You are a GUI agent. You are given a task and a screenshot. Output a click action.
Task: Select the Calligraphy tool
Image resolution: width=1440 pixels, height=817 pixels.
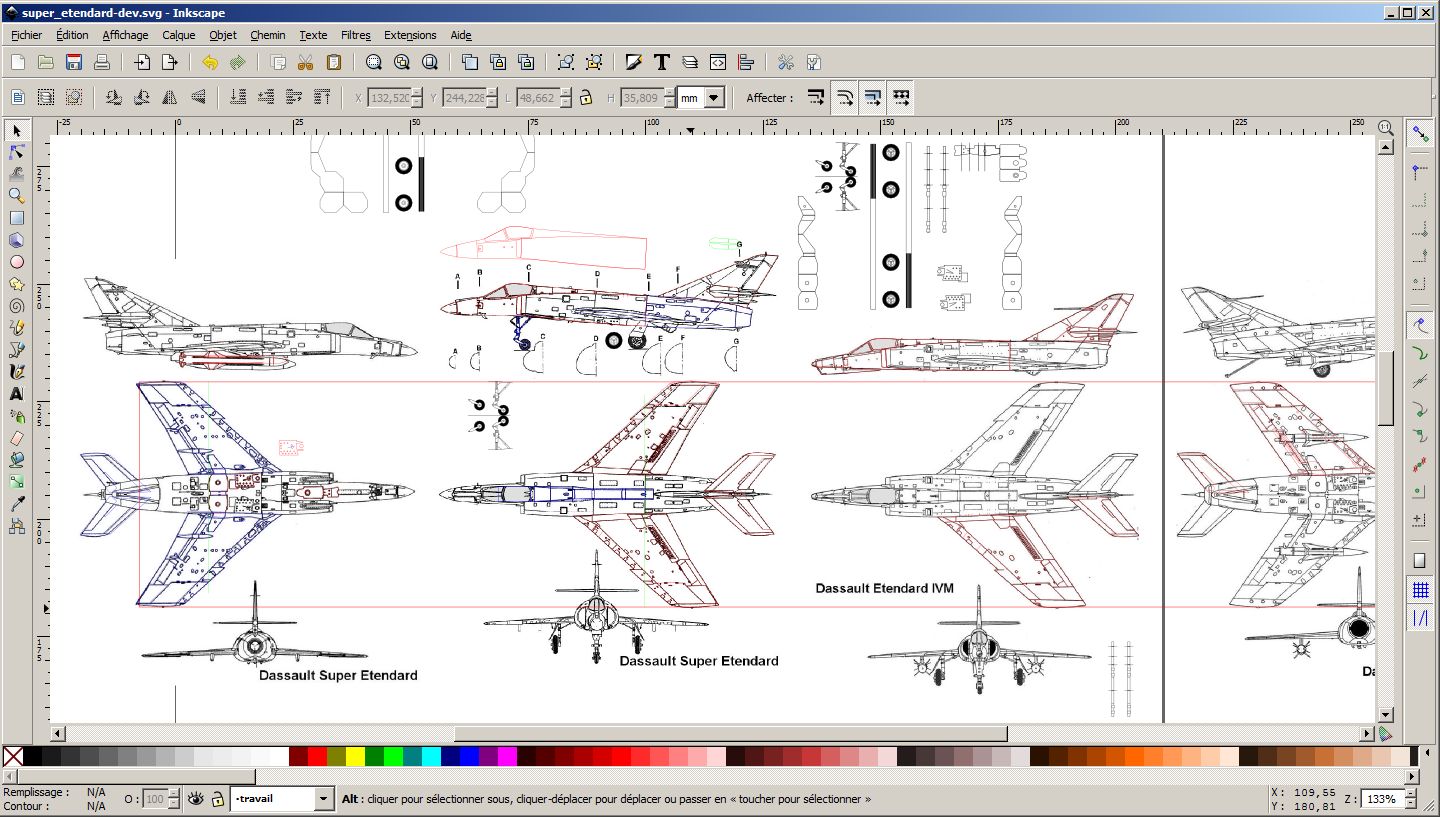(x=17, y=372)
